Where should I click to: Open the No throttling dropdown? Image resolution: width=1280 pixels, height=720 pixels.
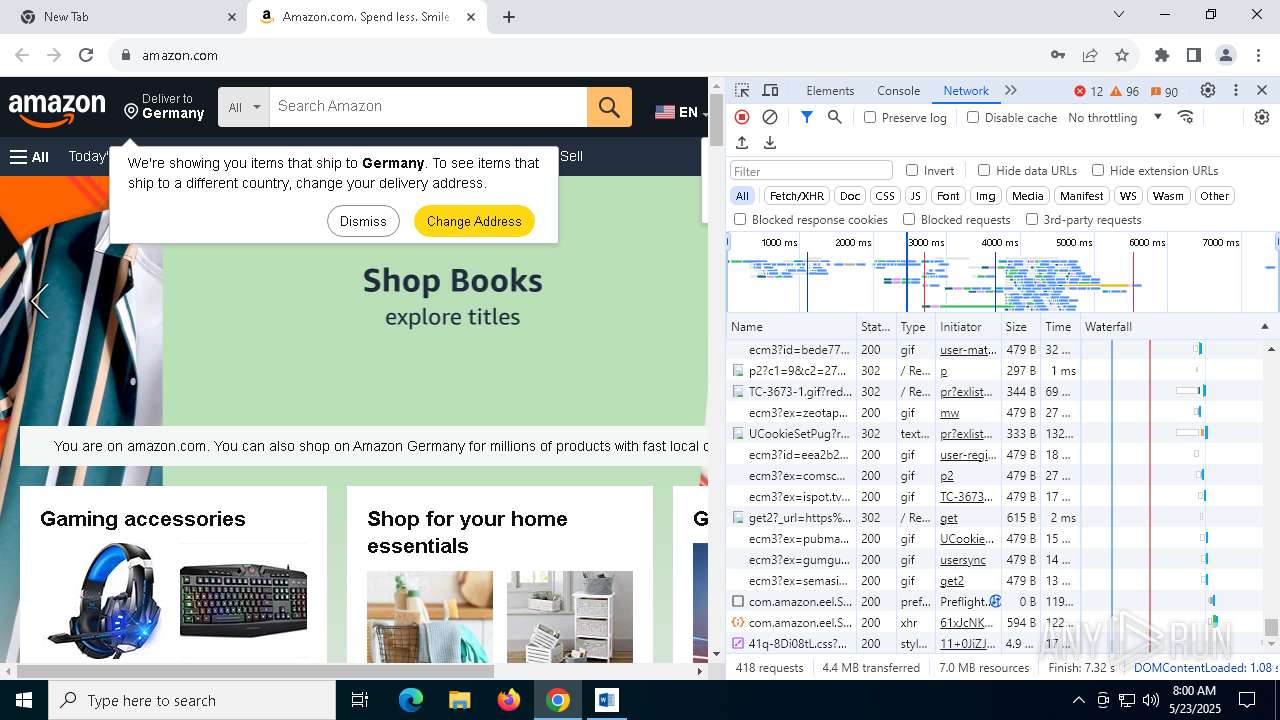[1115, 117]
